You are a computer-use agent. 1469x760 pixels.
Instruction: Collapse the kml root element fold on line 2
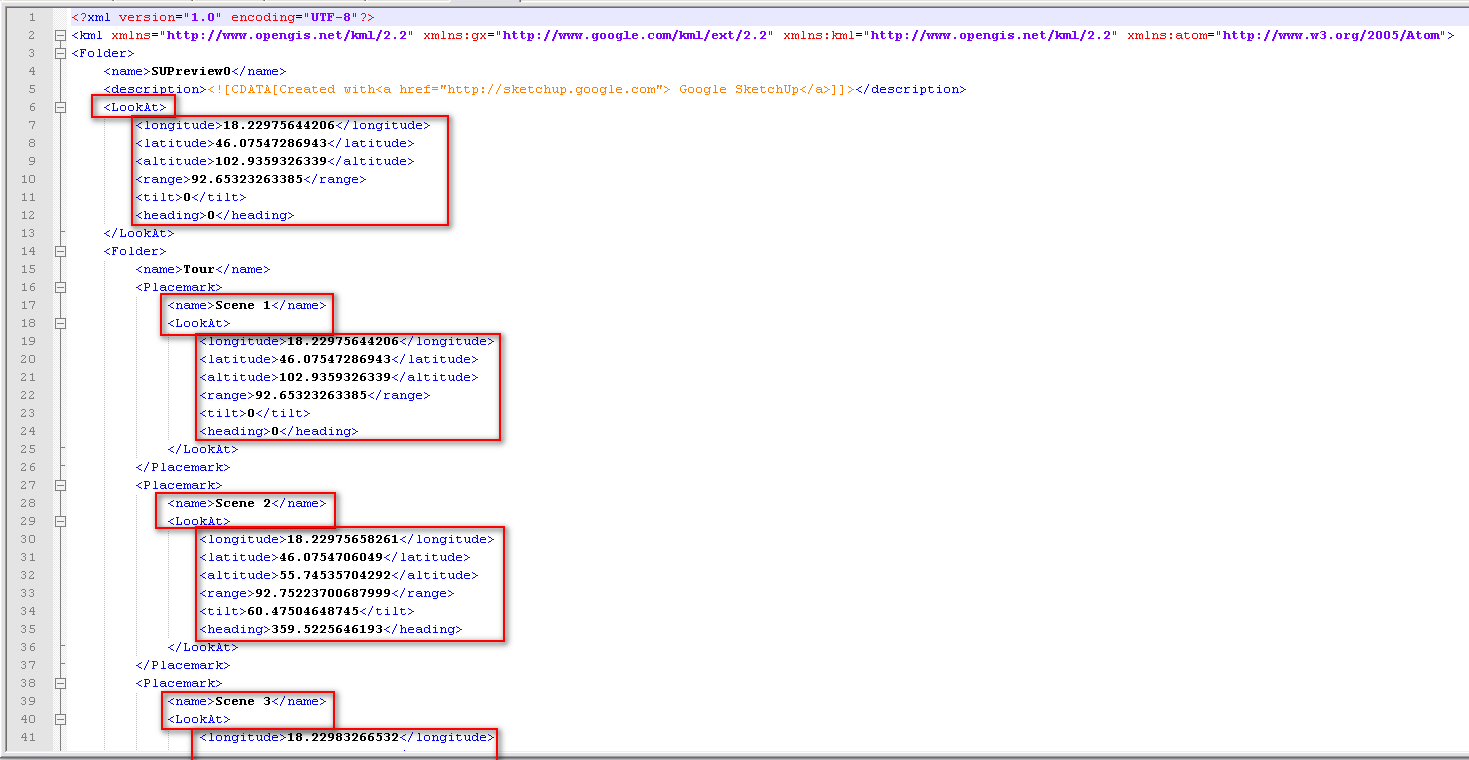(61, 35)
